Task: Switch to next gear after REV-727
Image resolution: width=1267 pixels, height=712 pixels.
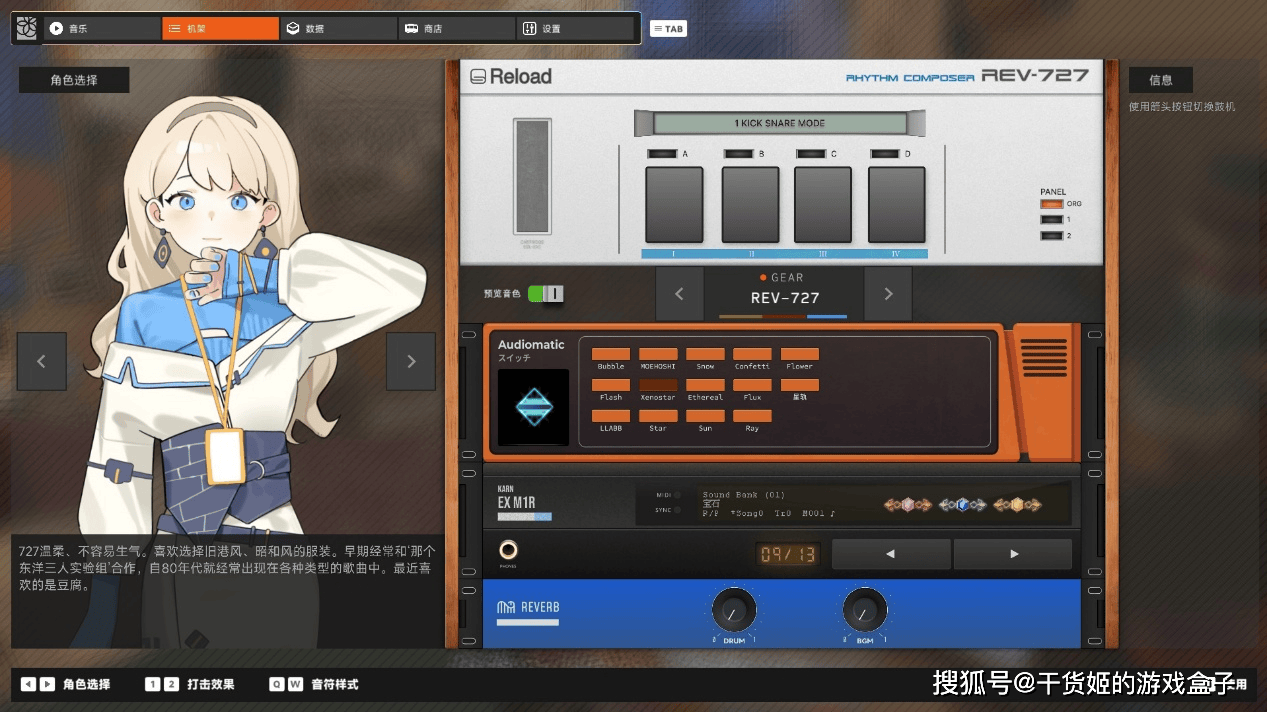Action: 888,294
